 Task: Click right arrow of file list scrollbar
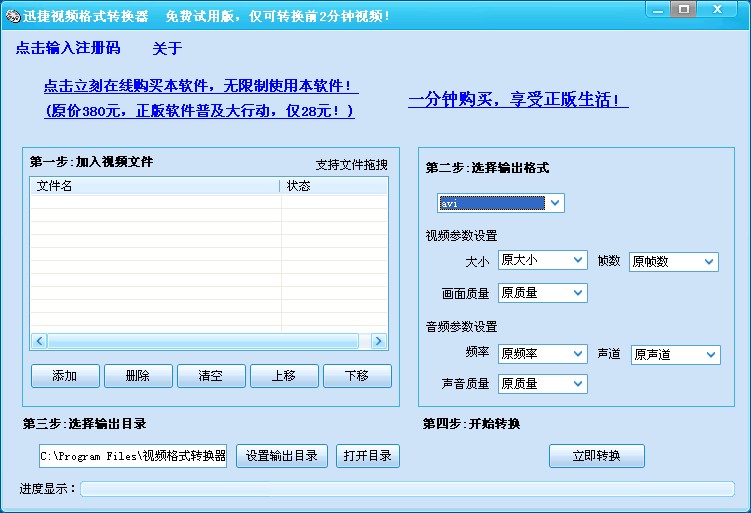pos(378,341)
